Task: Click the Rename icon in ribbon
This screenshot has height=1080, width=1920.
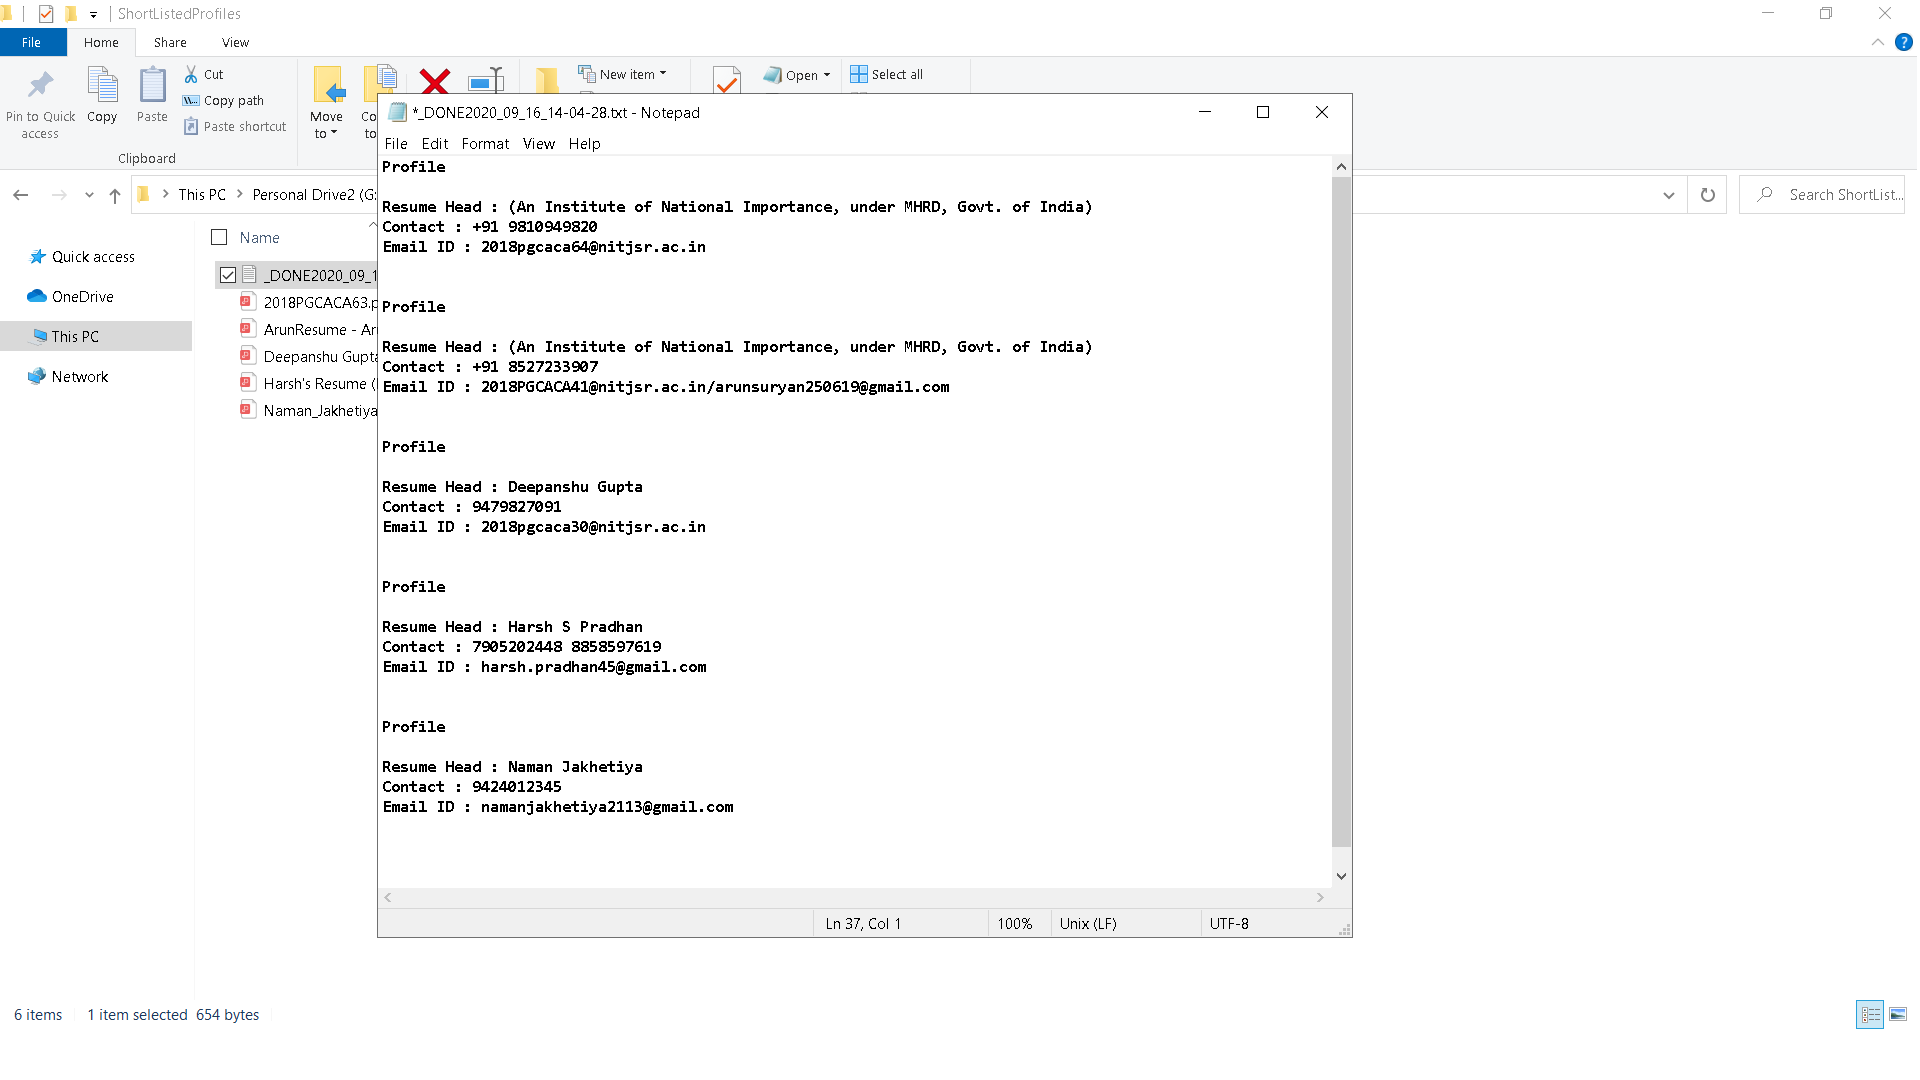Action: (x=486, y=81)
